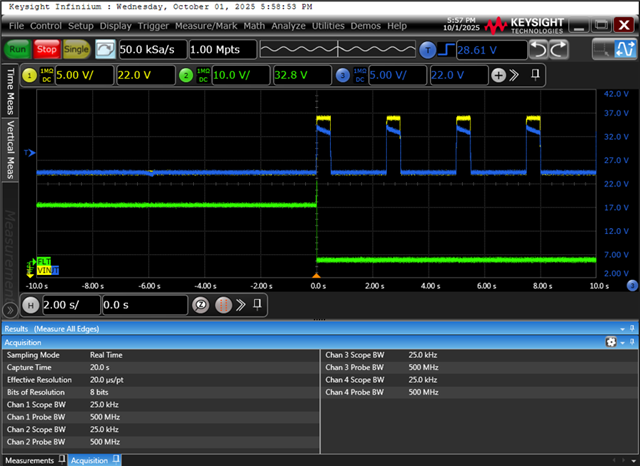
Task: Click channel 2 scale 10.0 V/ field
Action: (x=241, y=75)
